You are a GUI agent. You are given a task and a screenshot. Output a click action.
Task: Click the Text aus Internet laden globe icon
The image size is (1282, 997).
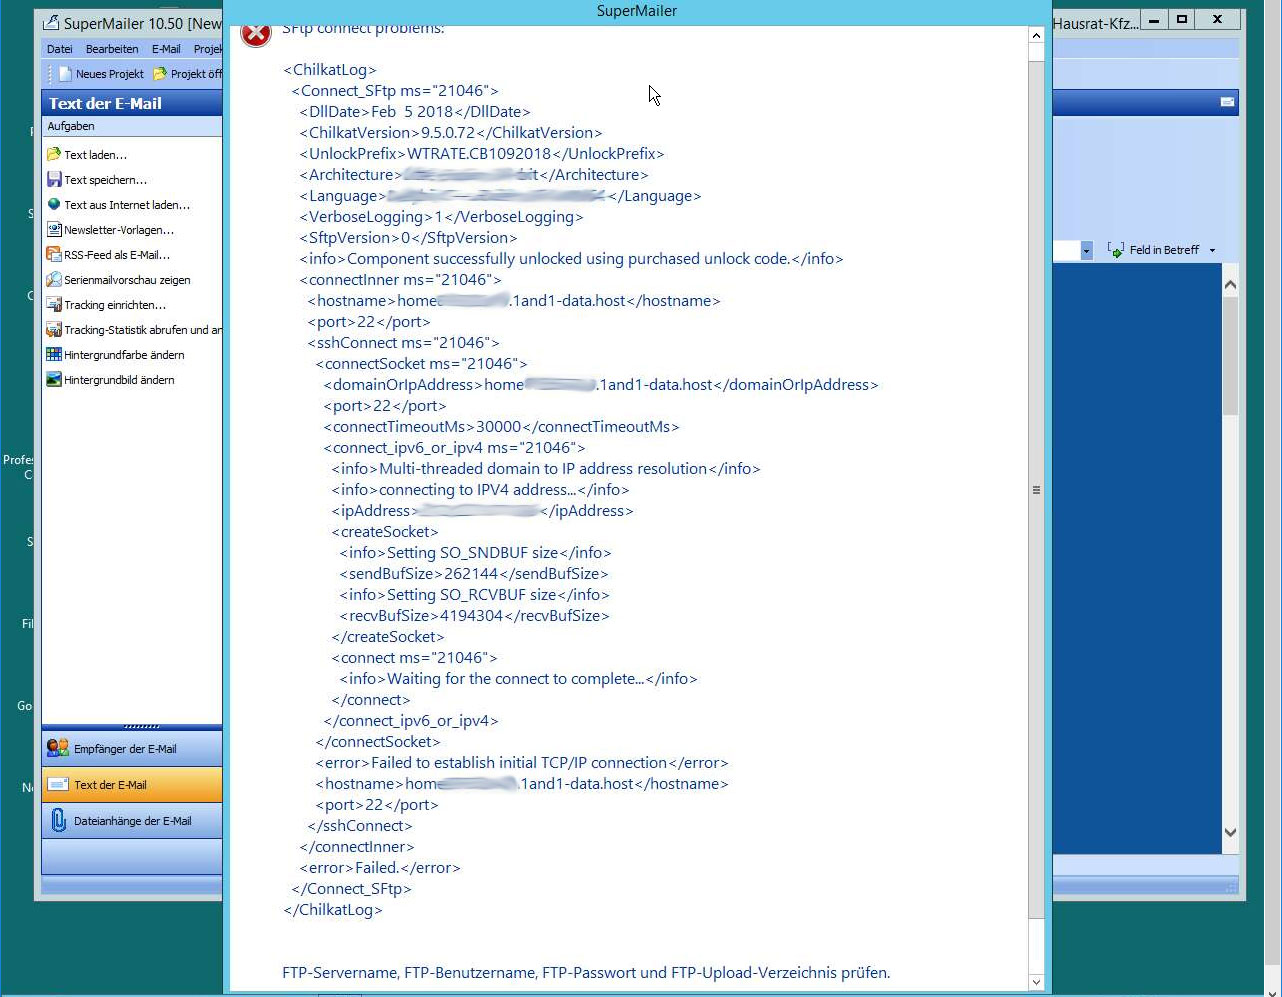click(54, 205)
